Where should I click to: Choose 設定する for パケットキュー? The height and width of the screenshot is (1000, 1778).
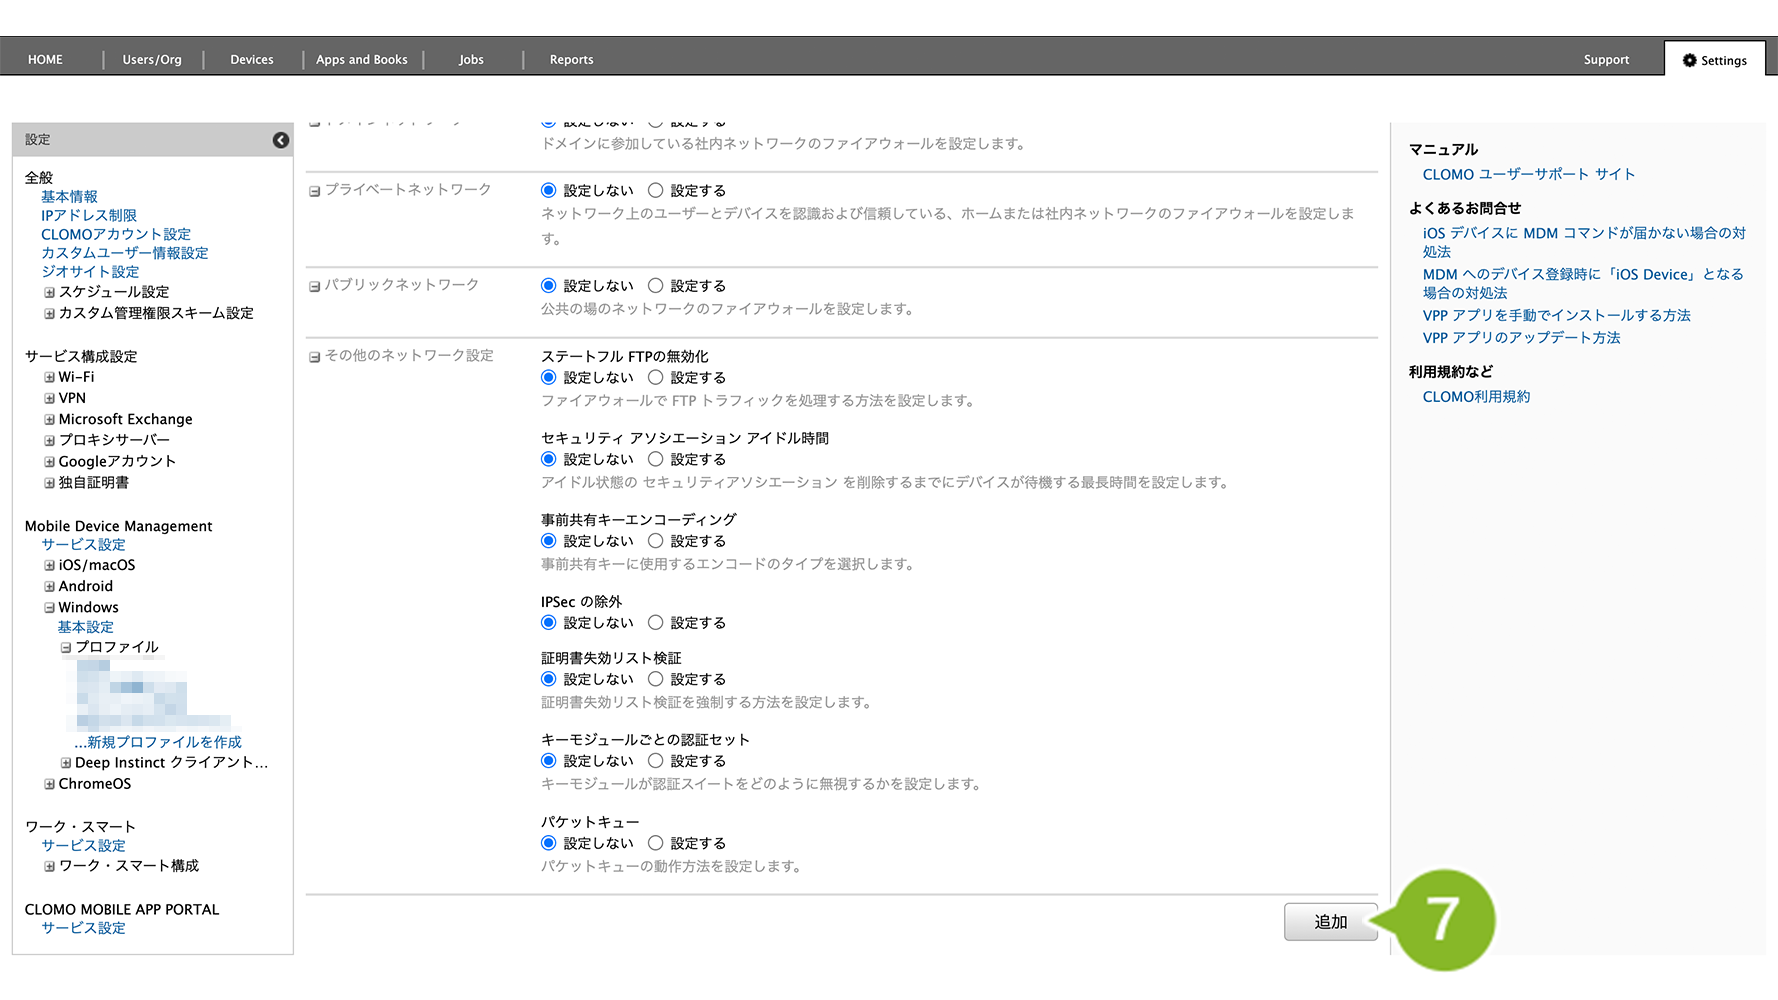click(x=656, y=844)
